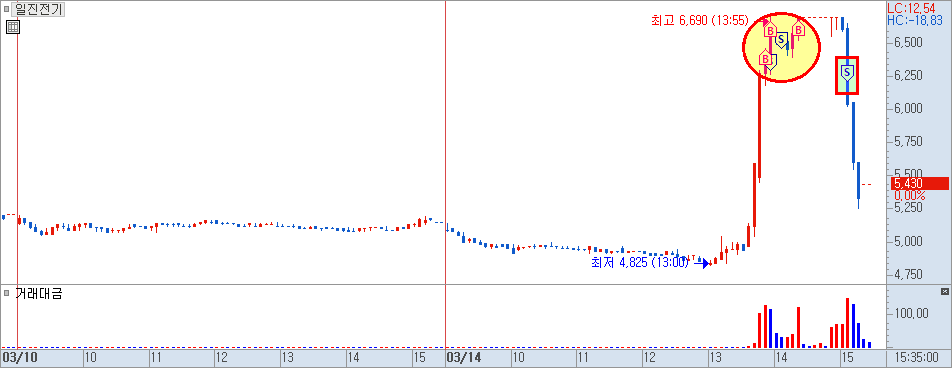Click the 일진전기 stock name label
952x368 pixels.
[x=39, y=9]
